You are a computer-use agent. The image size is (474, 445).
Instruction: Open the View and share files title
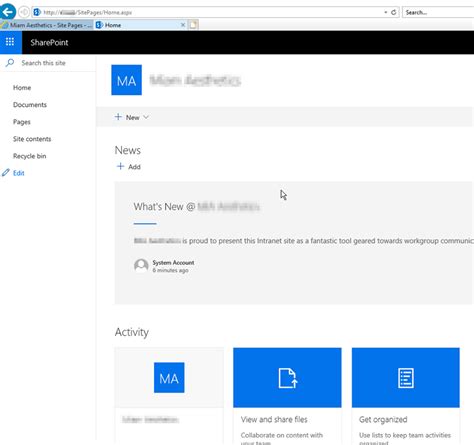coord(274,419)
